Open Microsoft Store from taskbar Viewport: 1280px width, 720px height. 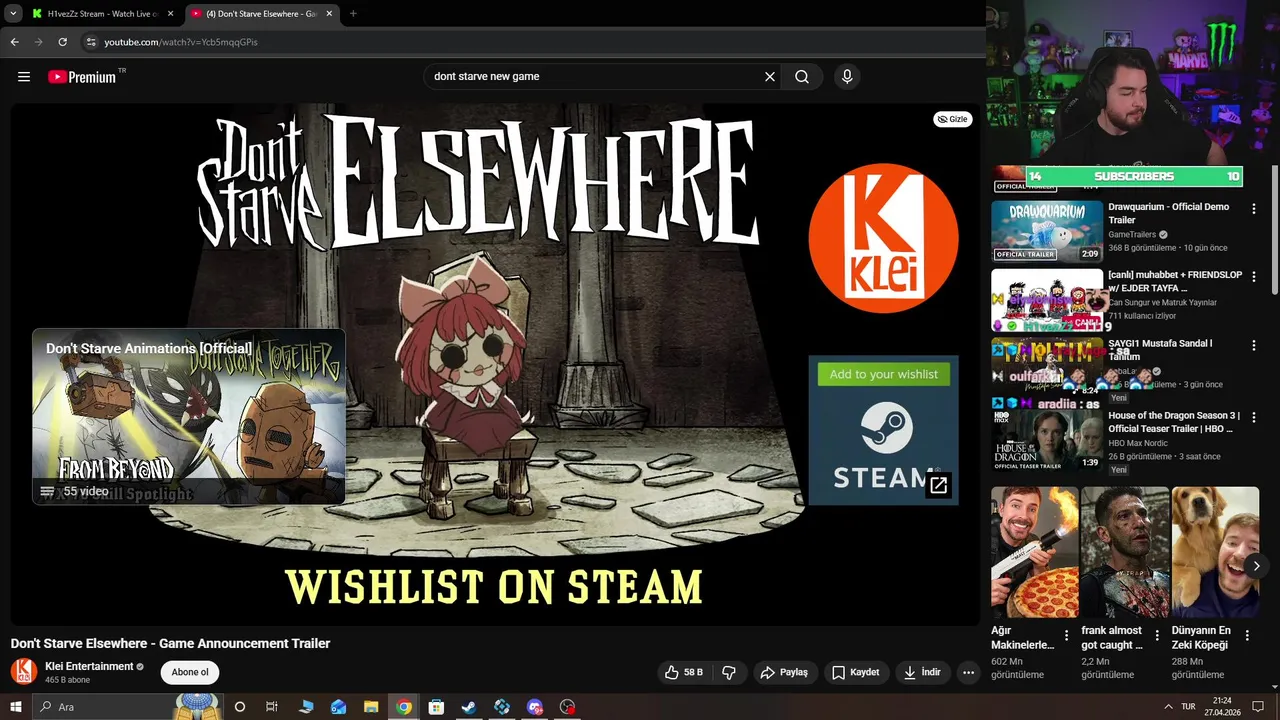436,707
